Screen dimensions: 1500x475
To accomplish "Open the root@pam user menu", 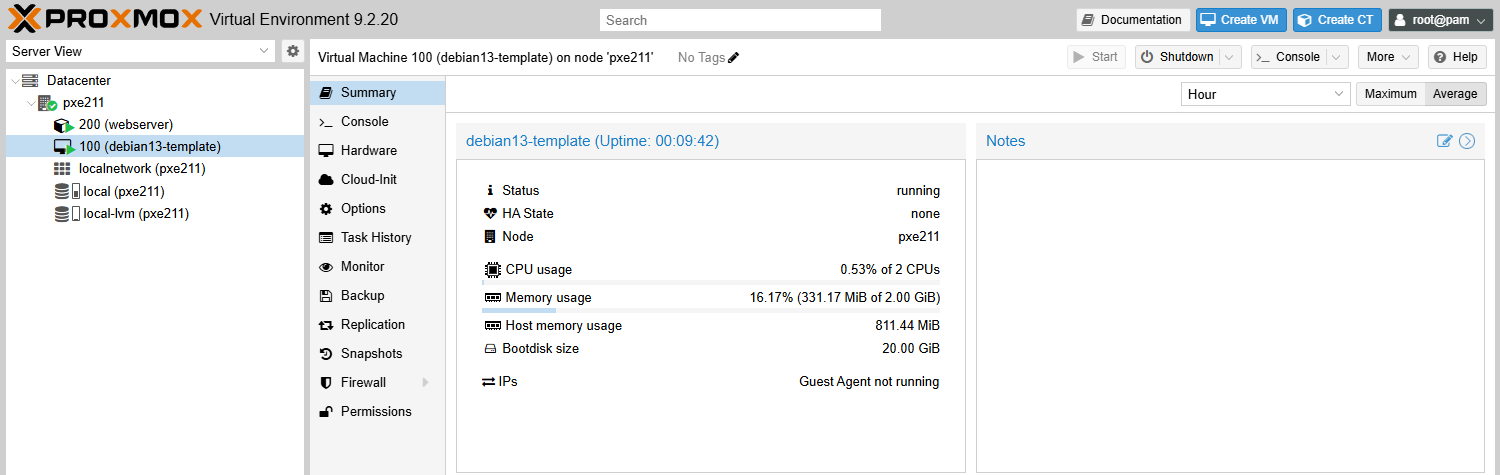I will [1440, 20].
